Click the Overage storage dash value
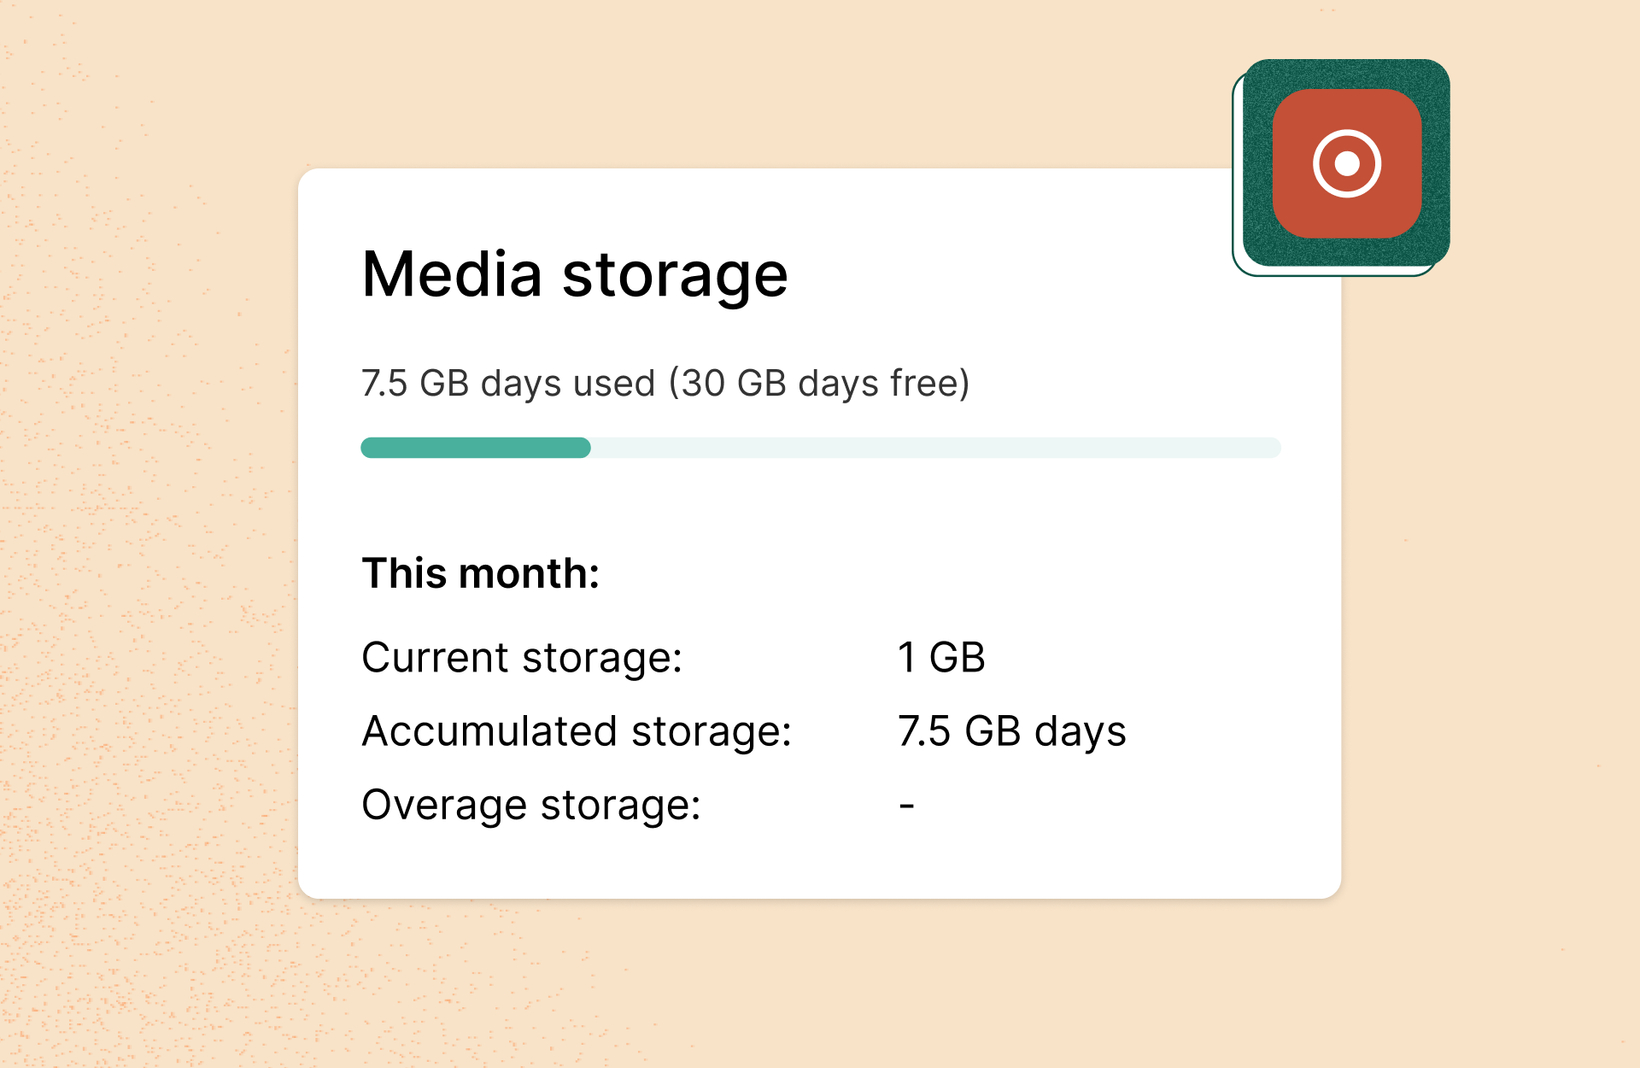Image resolution: width=1640 pixels, height=1068 pixels. pos(906,804)
